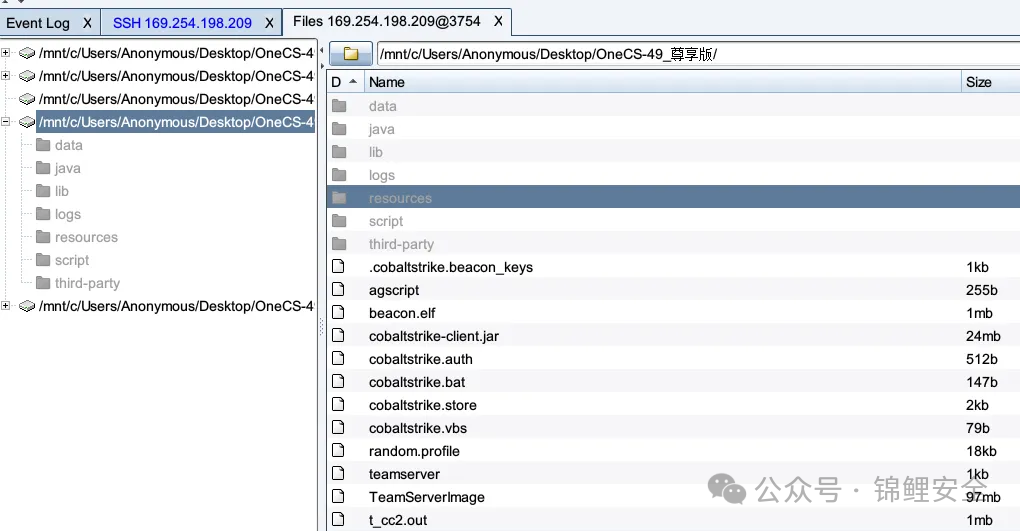
Task: Click into the remote path input field
Action: [x=698, y=54]
